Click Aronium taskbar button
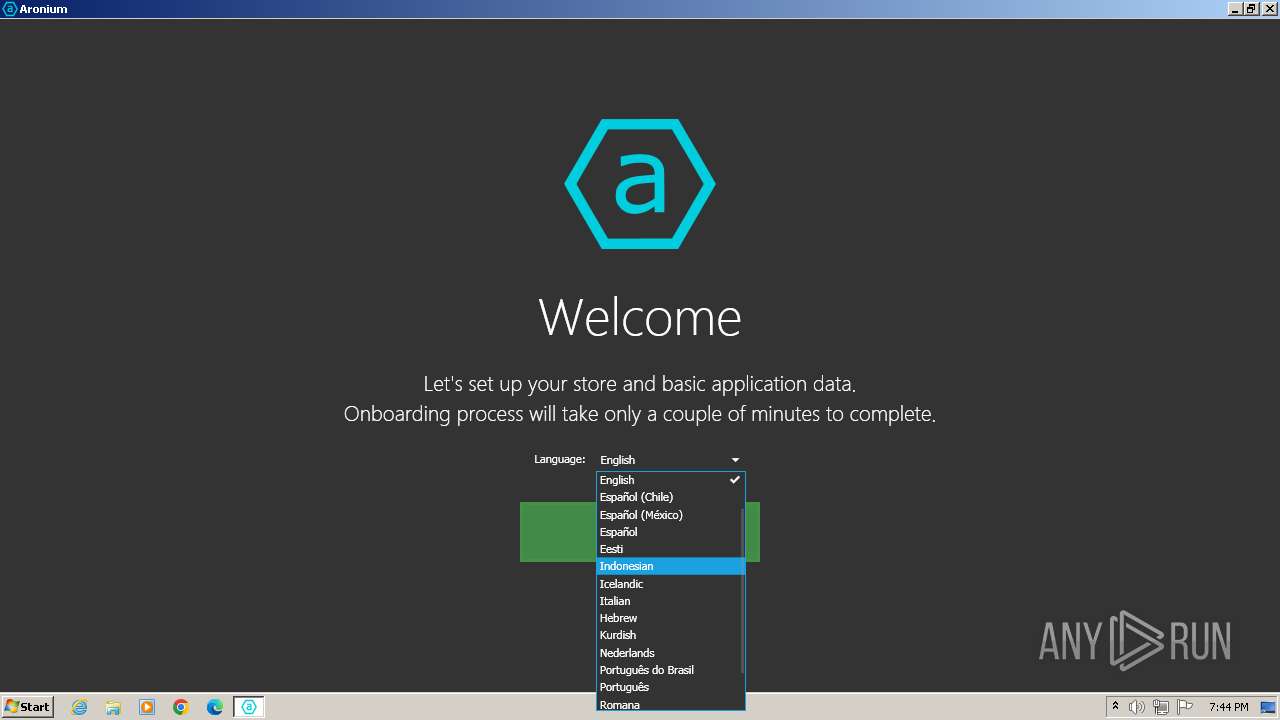 point(249,707)
